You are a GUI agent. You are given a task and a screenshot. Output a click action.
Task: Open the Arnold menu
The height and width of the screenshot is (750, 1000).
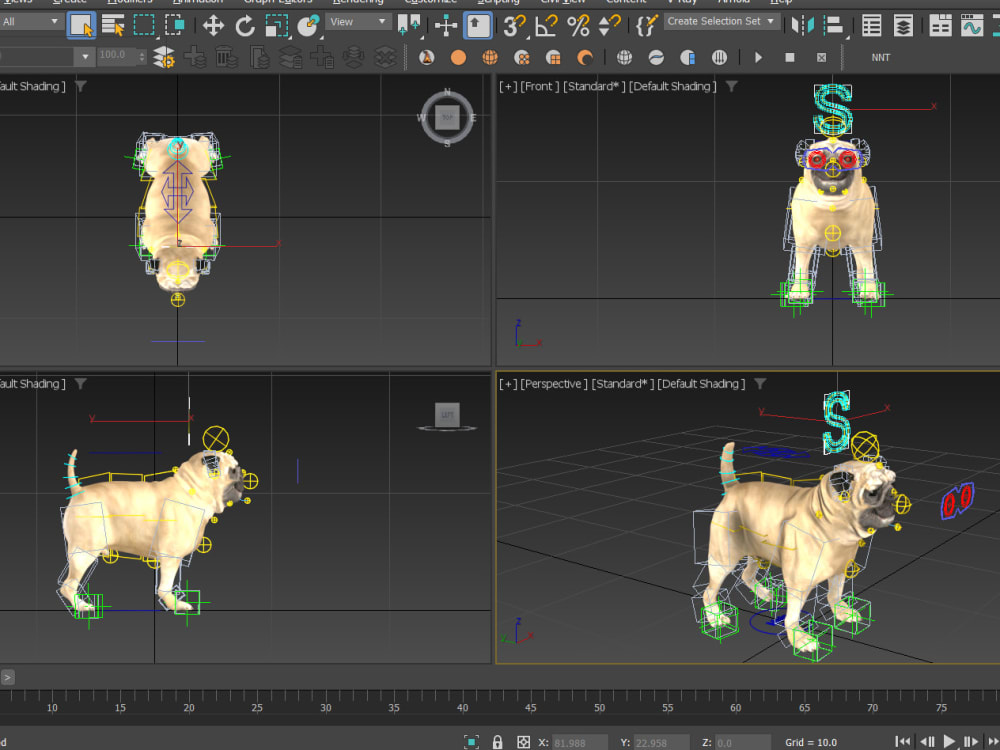pyautogui.click(x=733, y=2)
